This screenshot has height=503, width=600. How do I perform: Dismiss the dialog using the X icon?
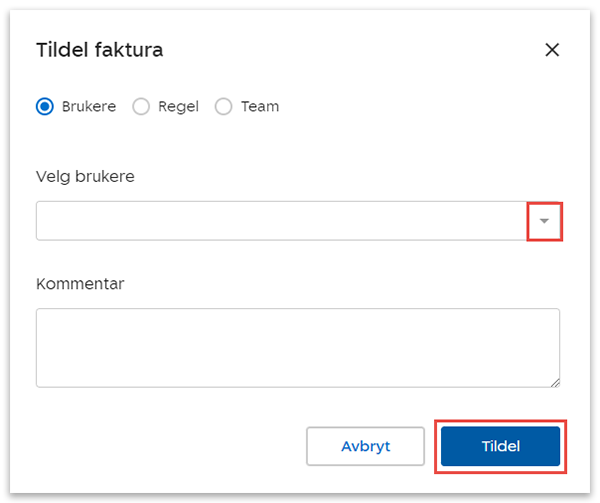(x=552, y=50)
